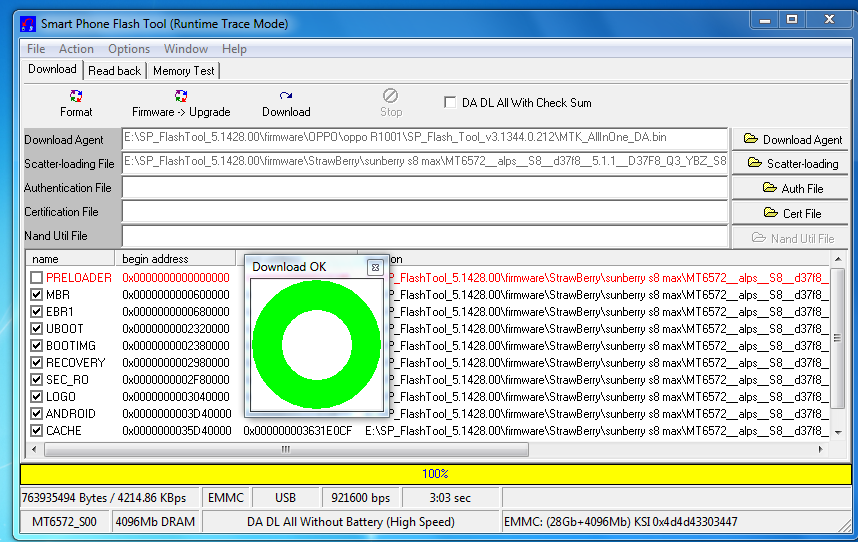Click the Download Agent path field
This screenshot has height=542, width=858.
click(x=425, y=138)
